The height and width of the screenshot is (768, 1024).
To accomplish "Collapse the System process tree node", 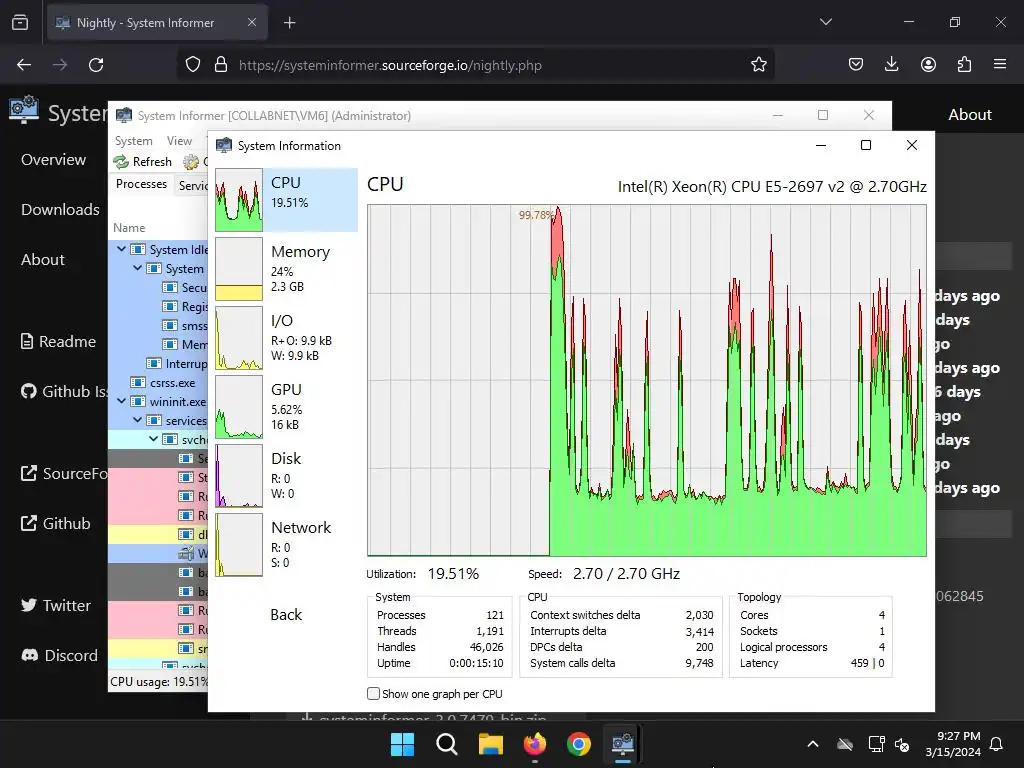I will (137, 268).
